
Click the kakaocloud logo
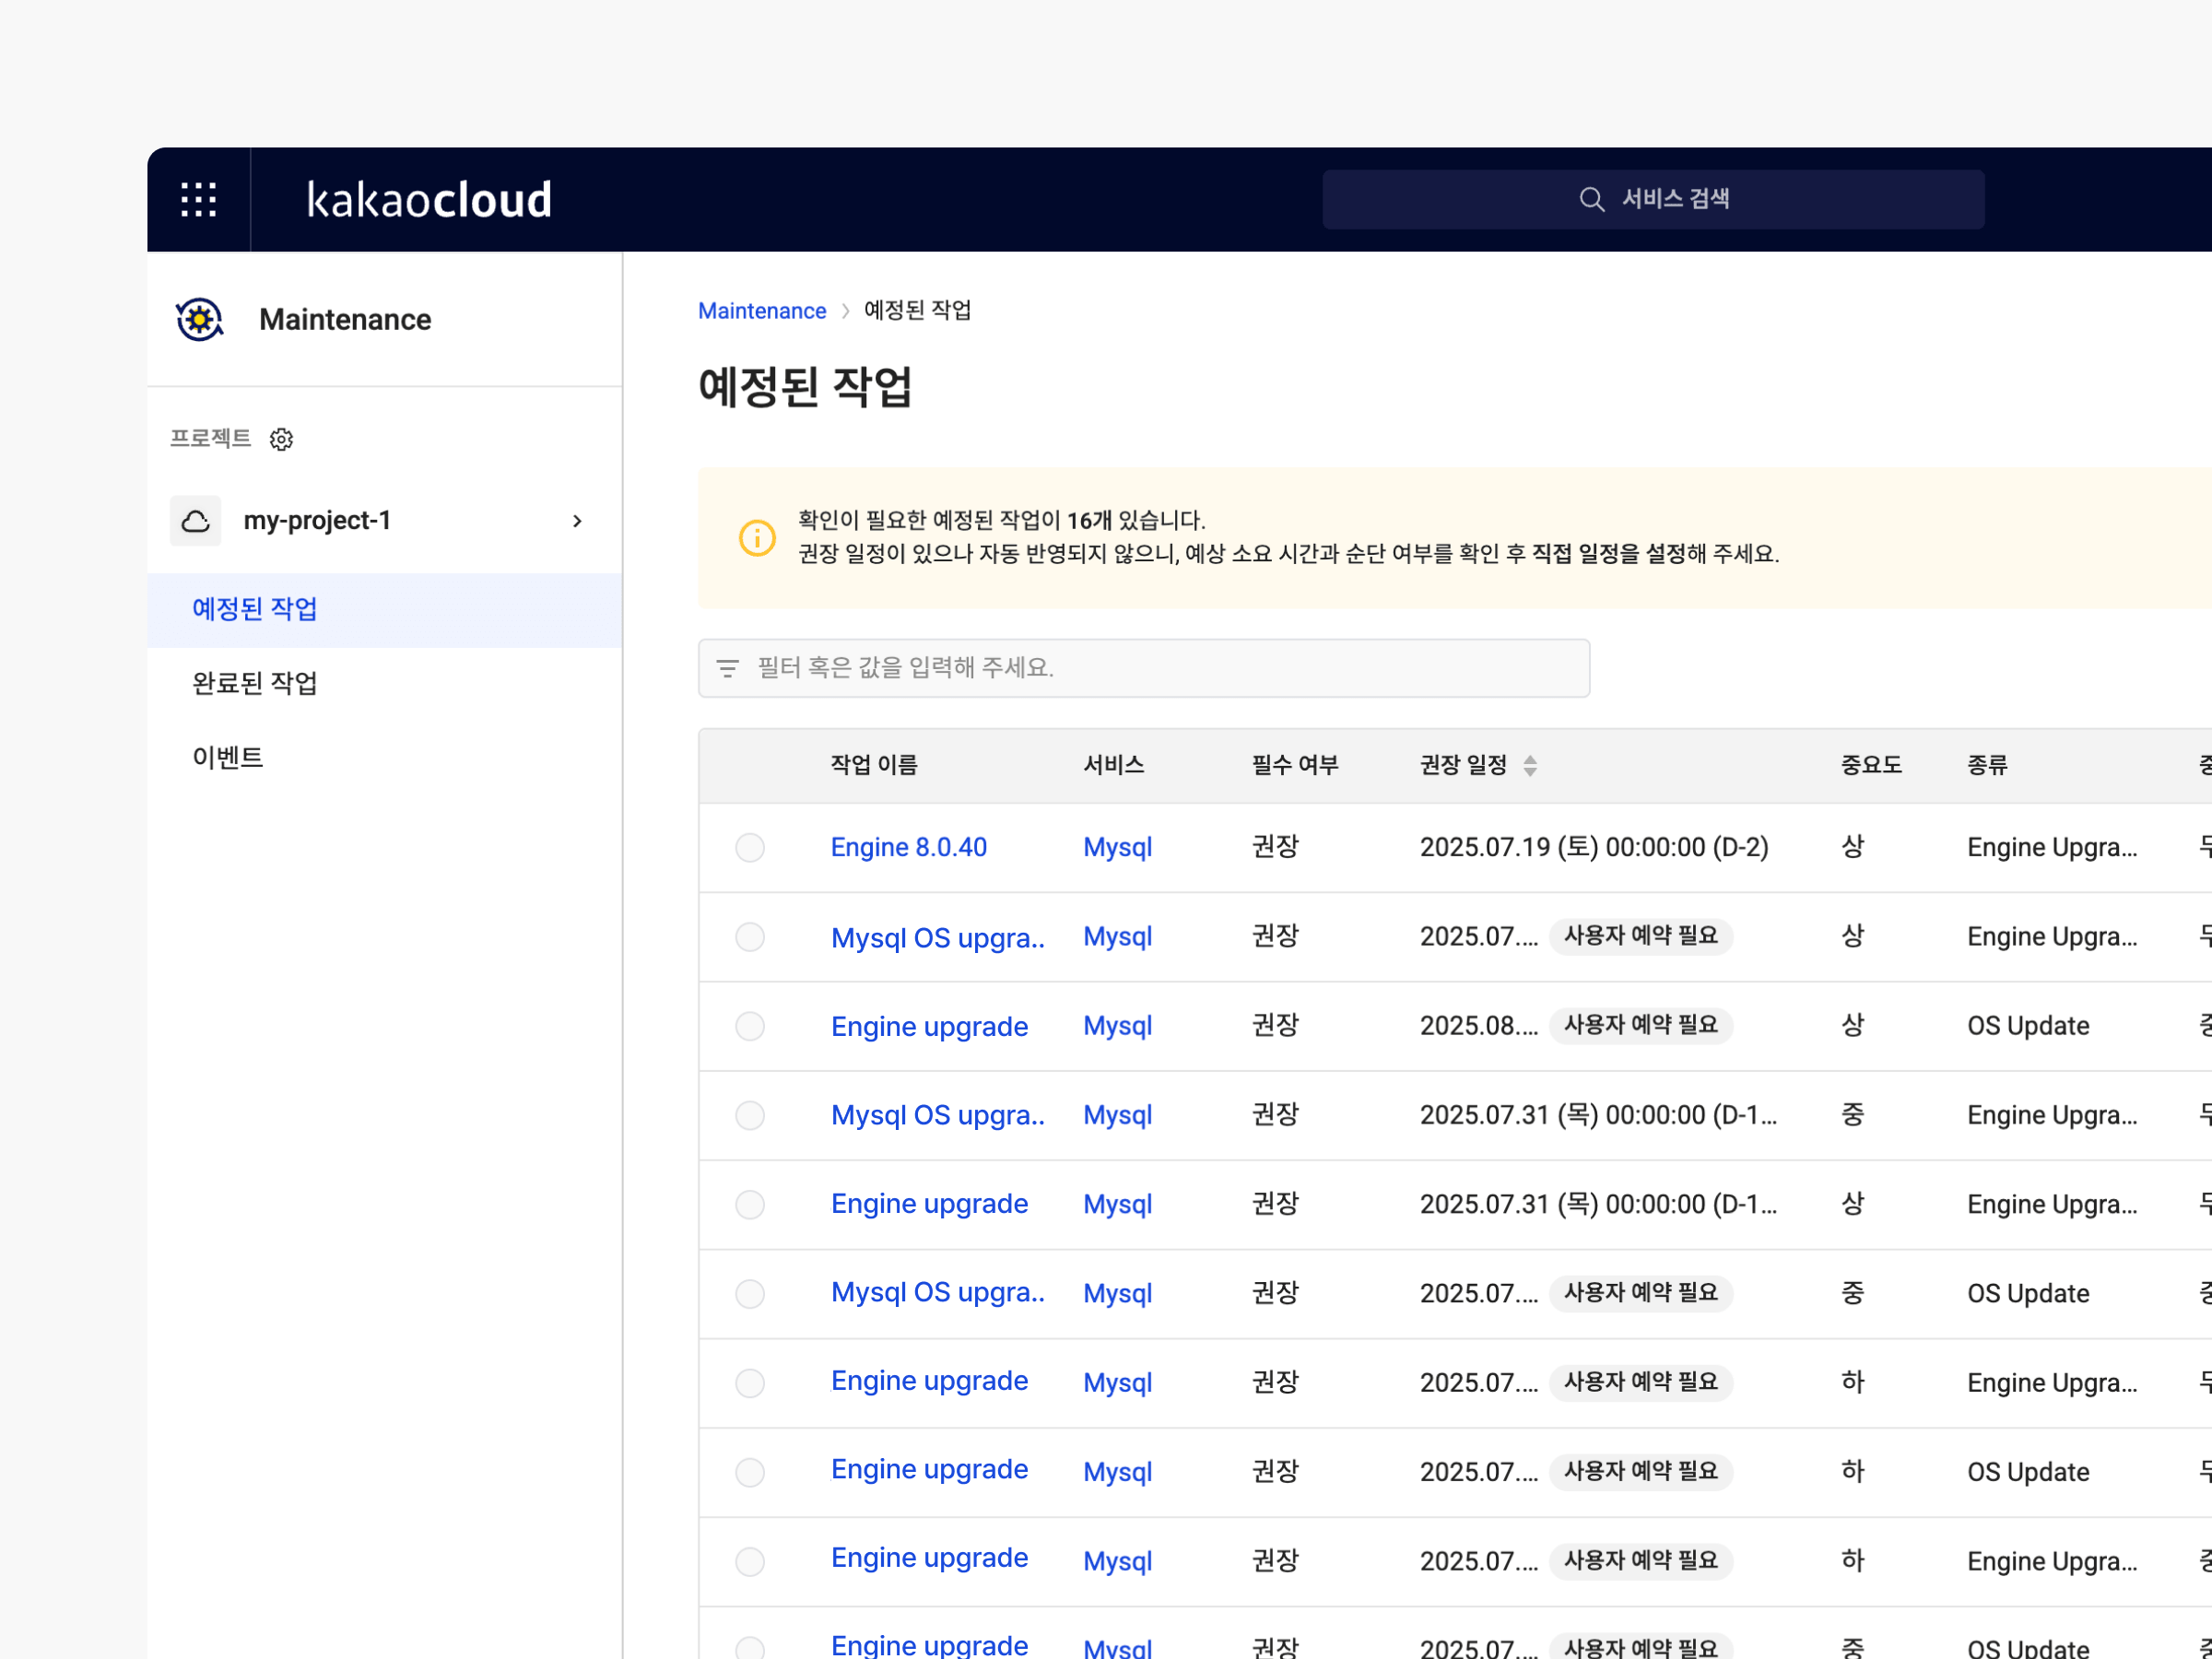429,199
